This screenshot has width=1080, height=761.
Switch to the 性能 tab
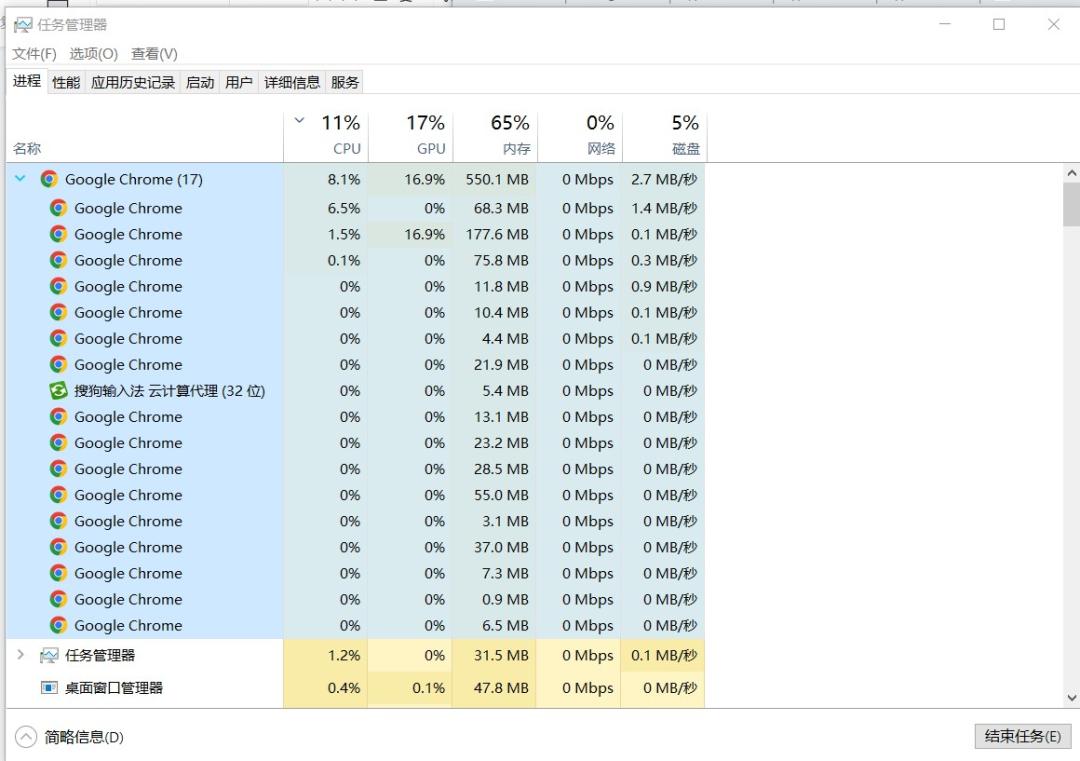click(66, 83)
